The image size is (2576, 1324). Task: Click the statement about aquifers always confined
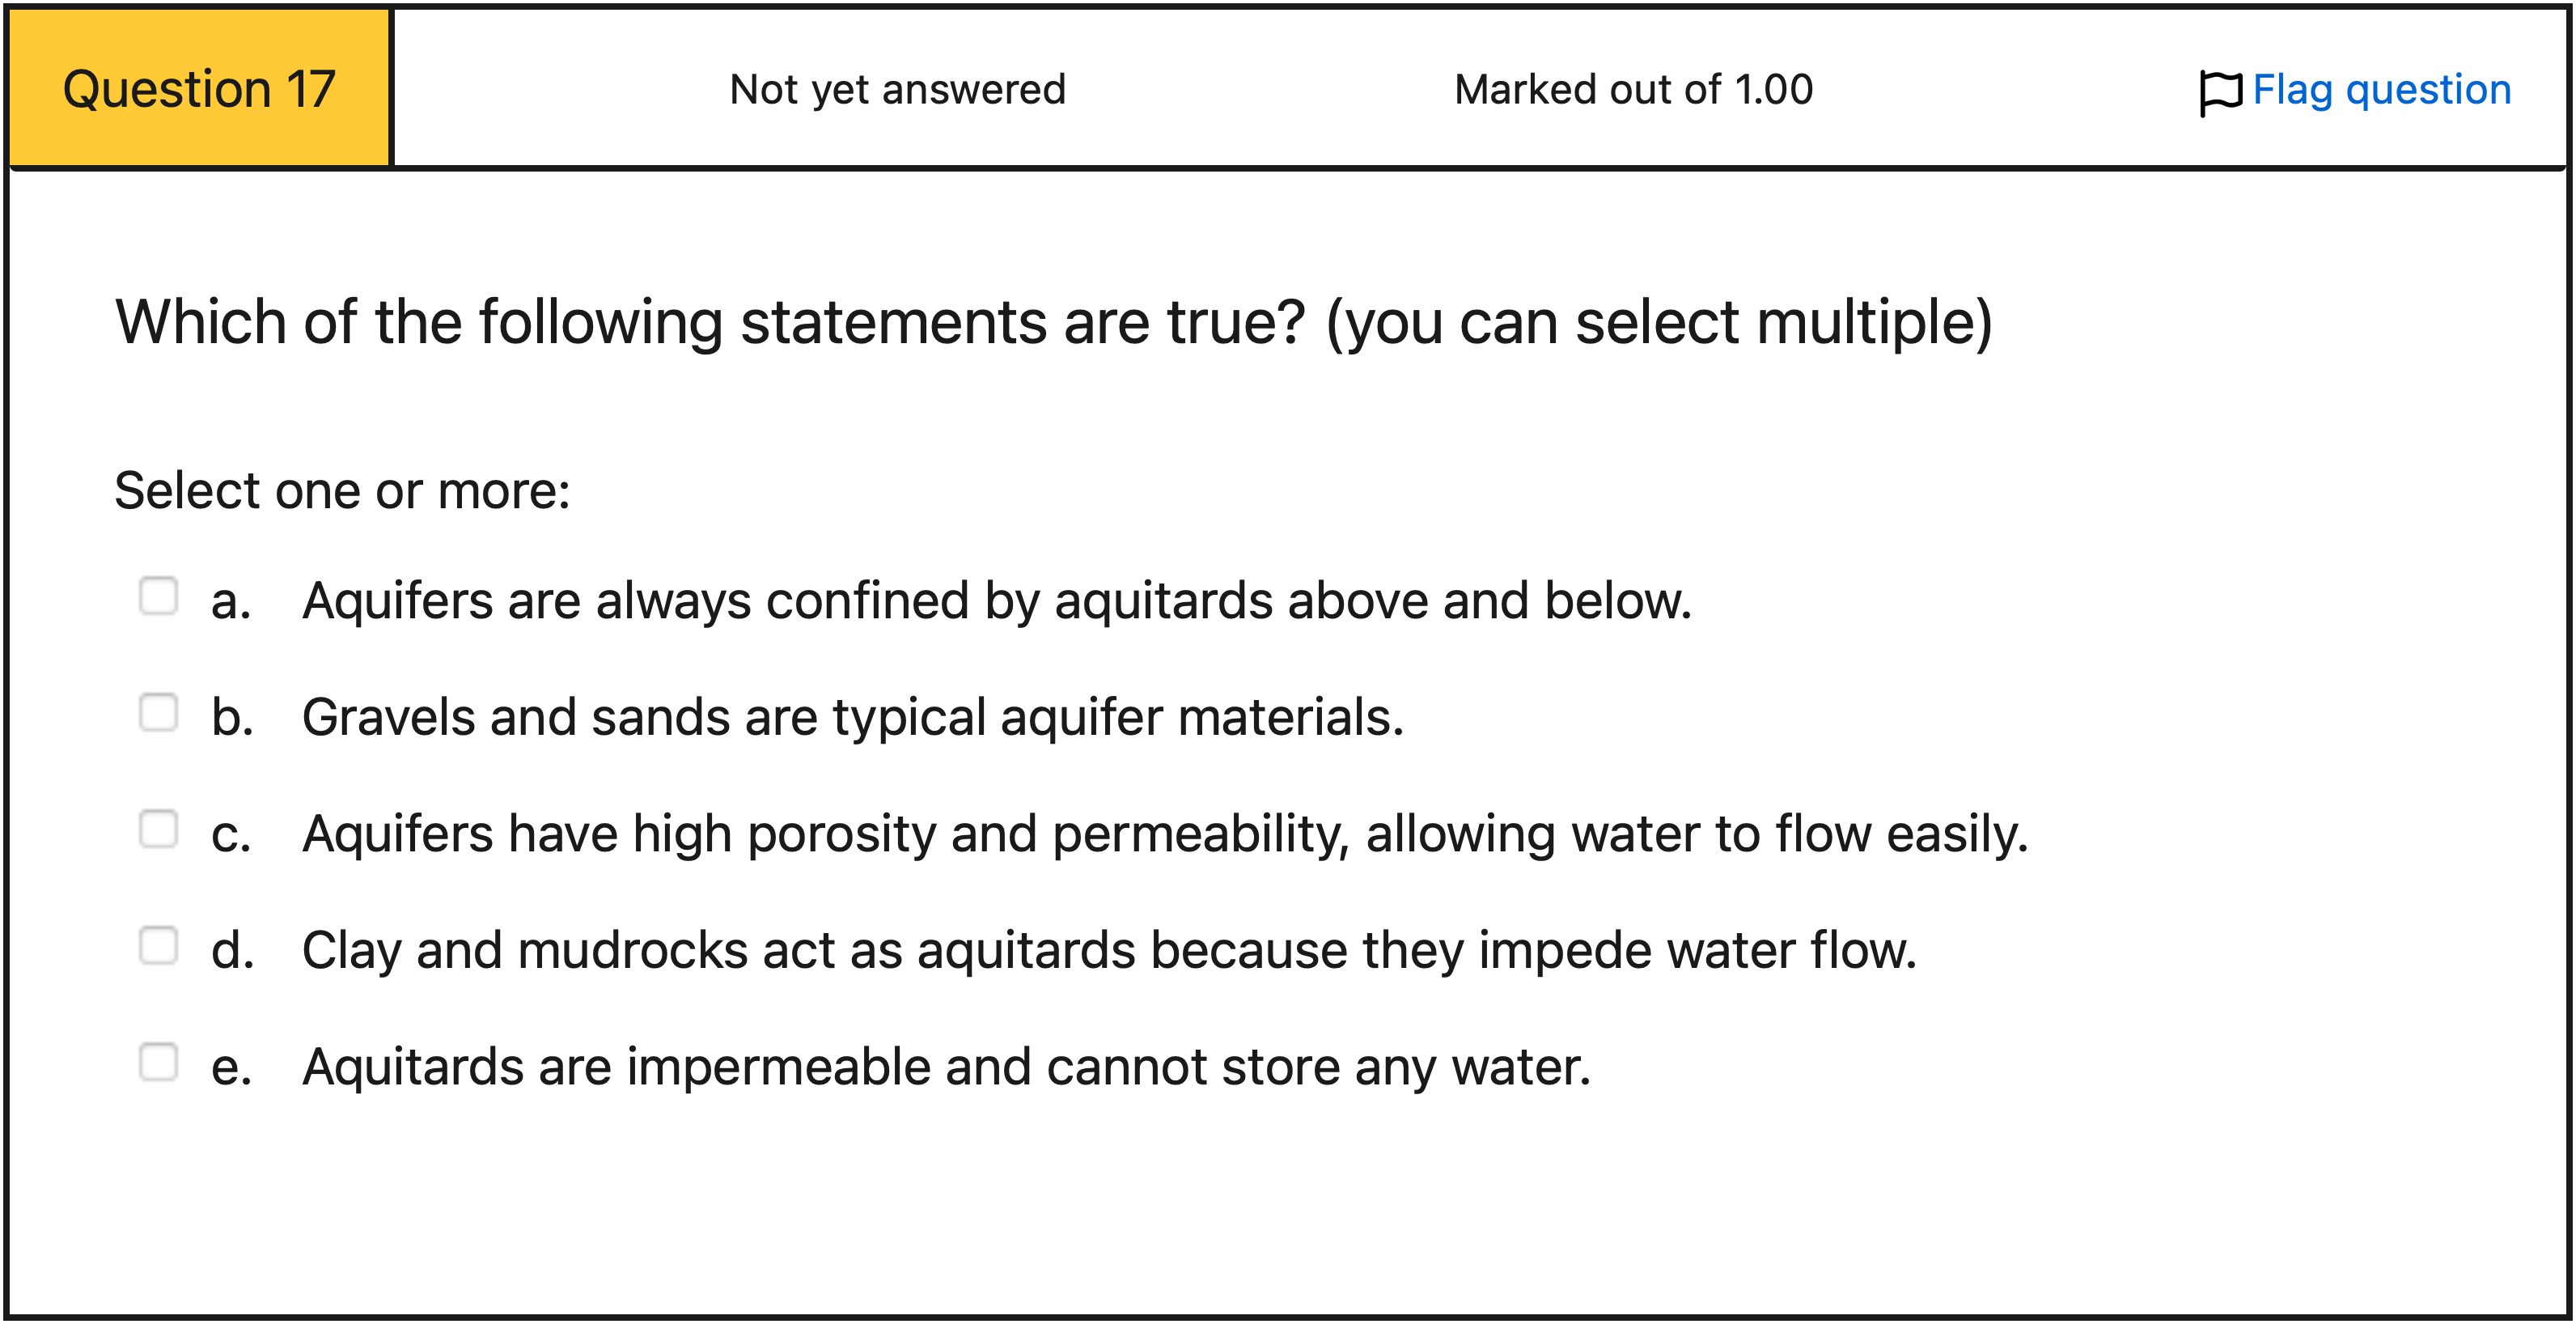click(996, 601)
